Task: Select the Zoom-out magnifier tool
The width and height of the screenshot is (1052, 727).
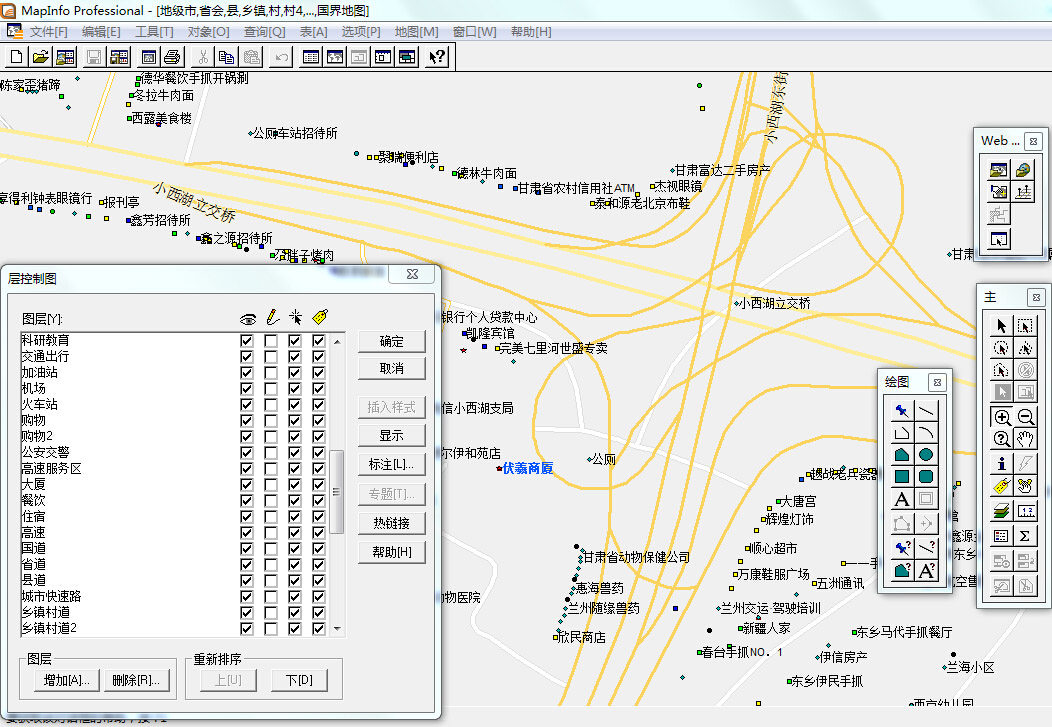Action: (1025, 417)
